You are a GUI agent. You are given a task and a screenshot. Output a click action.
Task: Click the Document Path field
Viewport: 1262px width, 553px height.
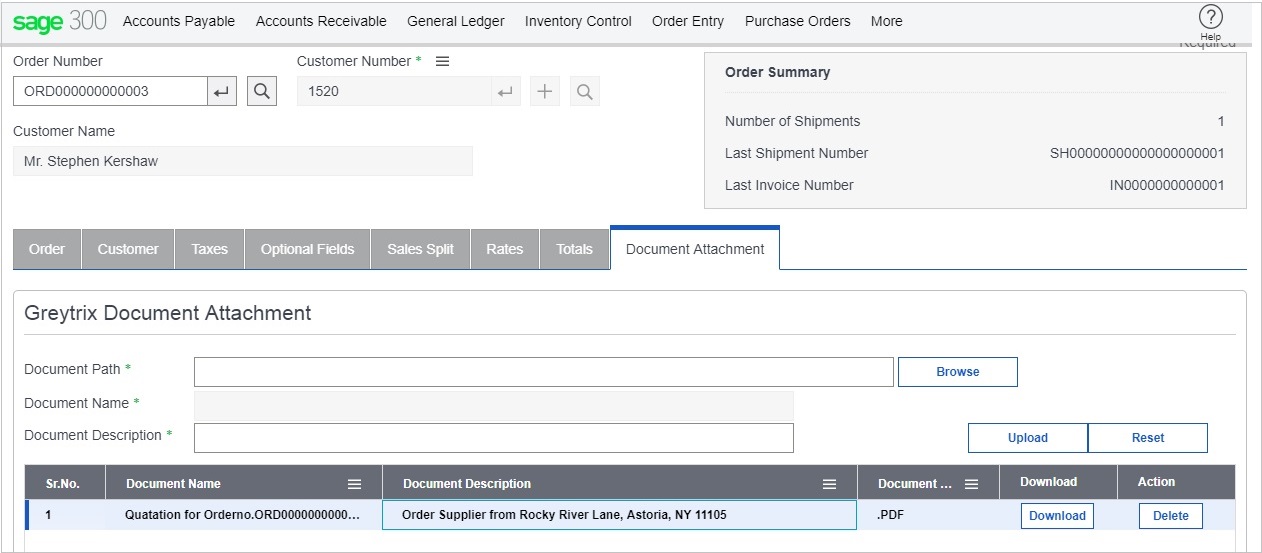click(x=544, y=372)
